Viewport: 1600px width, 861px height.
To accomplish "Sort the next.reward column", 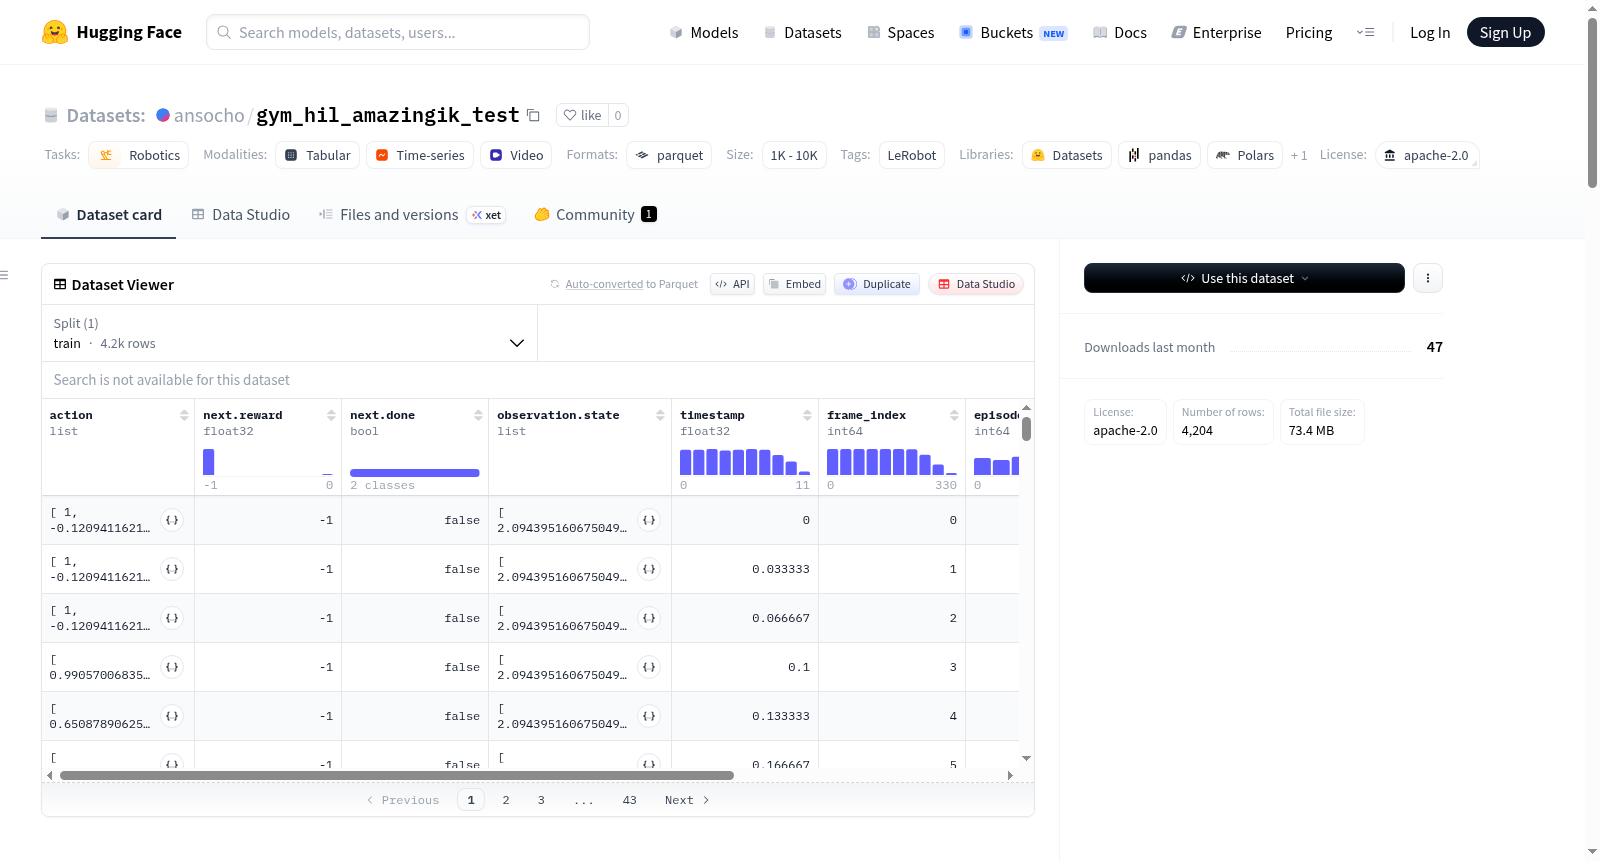I will (331, 415).
